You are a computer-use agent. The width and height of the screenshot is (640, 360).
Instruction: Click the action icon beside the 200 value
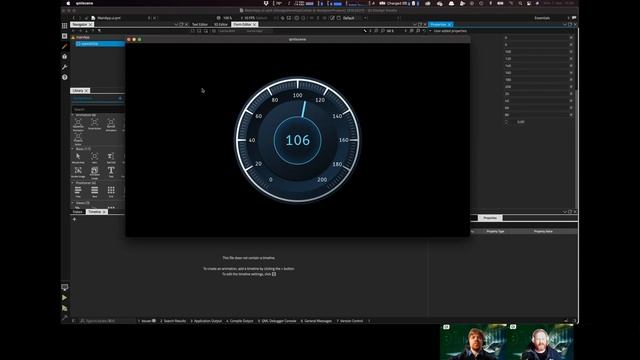click(571, 87)
